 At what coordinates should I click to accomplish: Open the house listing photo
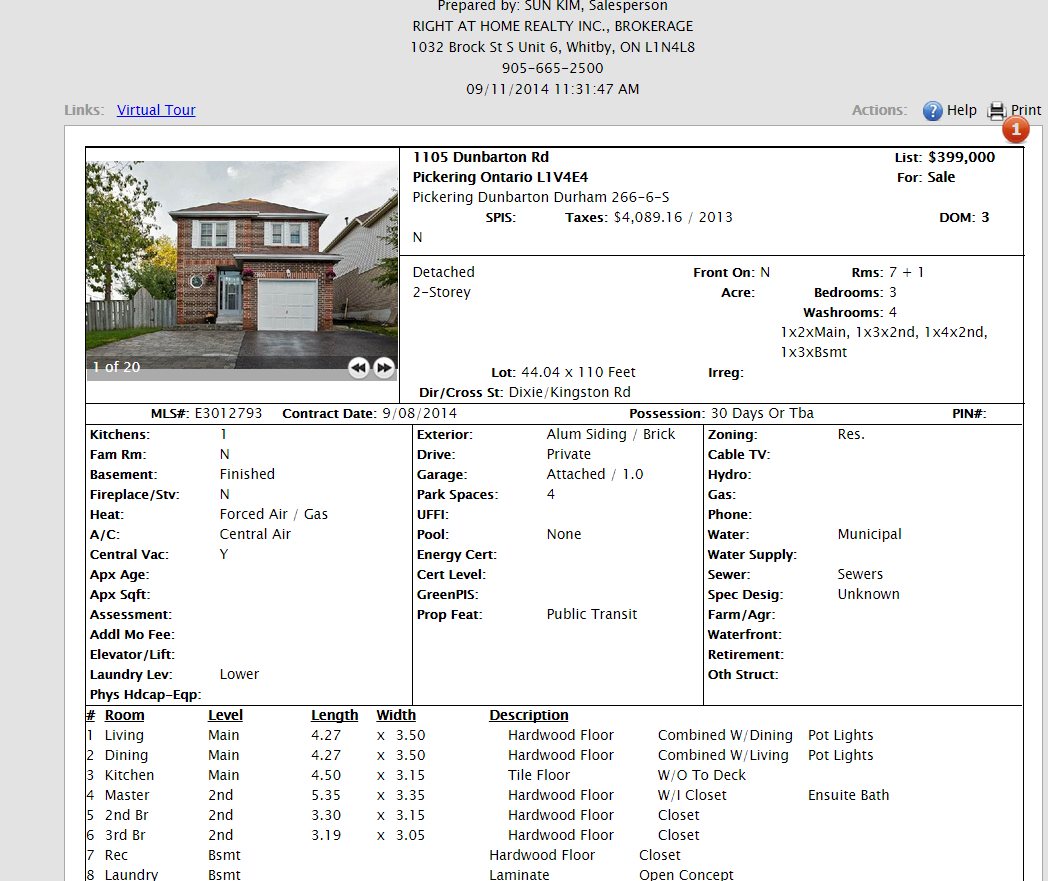click(241, 260)
